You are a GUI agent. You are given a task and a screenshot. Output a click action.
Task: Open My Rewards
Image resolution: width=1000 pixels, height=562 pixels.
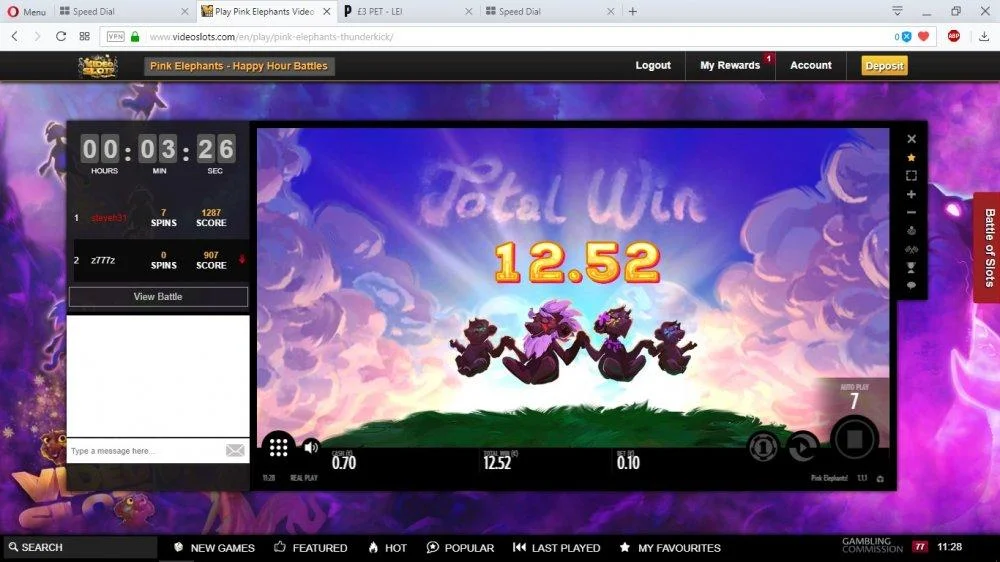[x=730, y=65]
